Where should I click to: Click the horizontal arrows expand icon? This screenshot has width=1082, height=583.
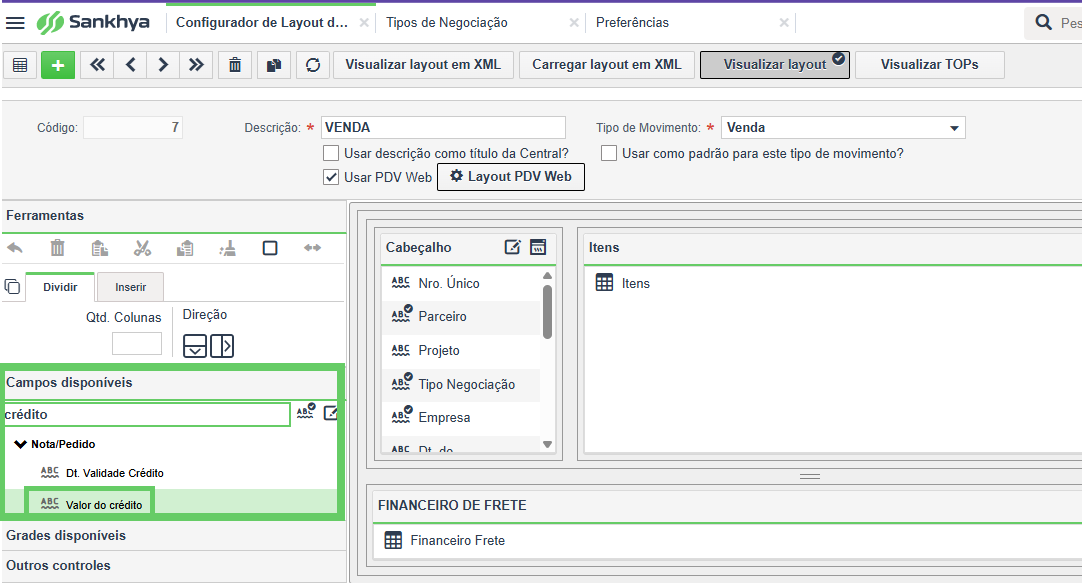pyautogui.click(x=313, y=248)
